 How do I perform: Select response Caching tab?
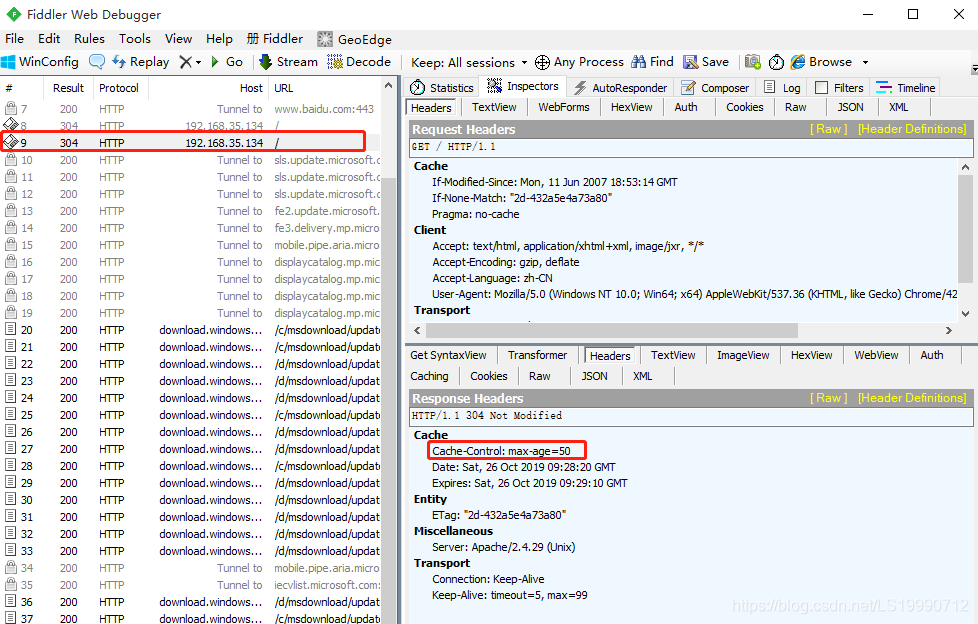(429, 376)
